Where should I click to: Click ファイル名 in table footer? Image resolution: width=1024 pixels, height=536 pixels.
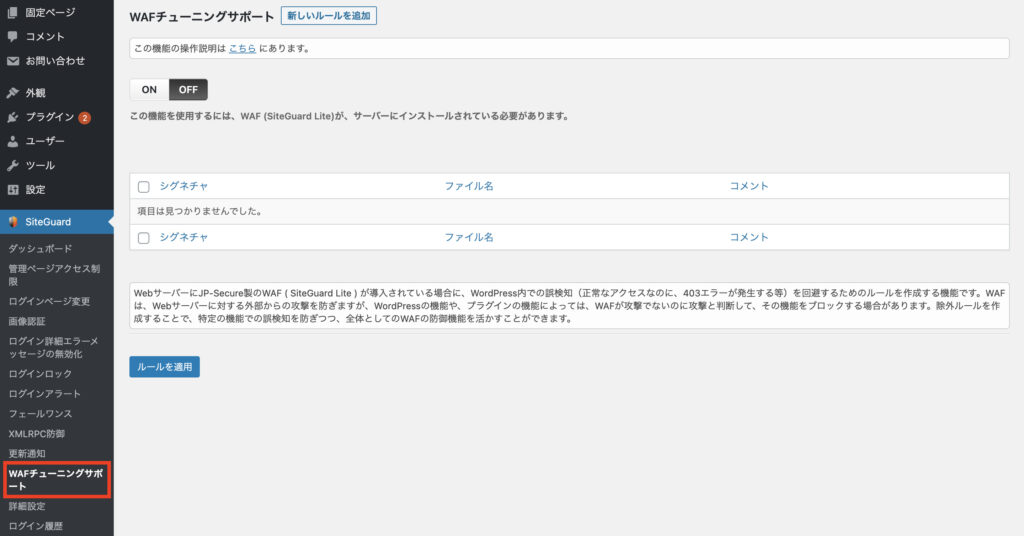(x=469, y=237)
